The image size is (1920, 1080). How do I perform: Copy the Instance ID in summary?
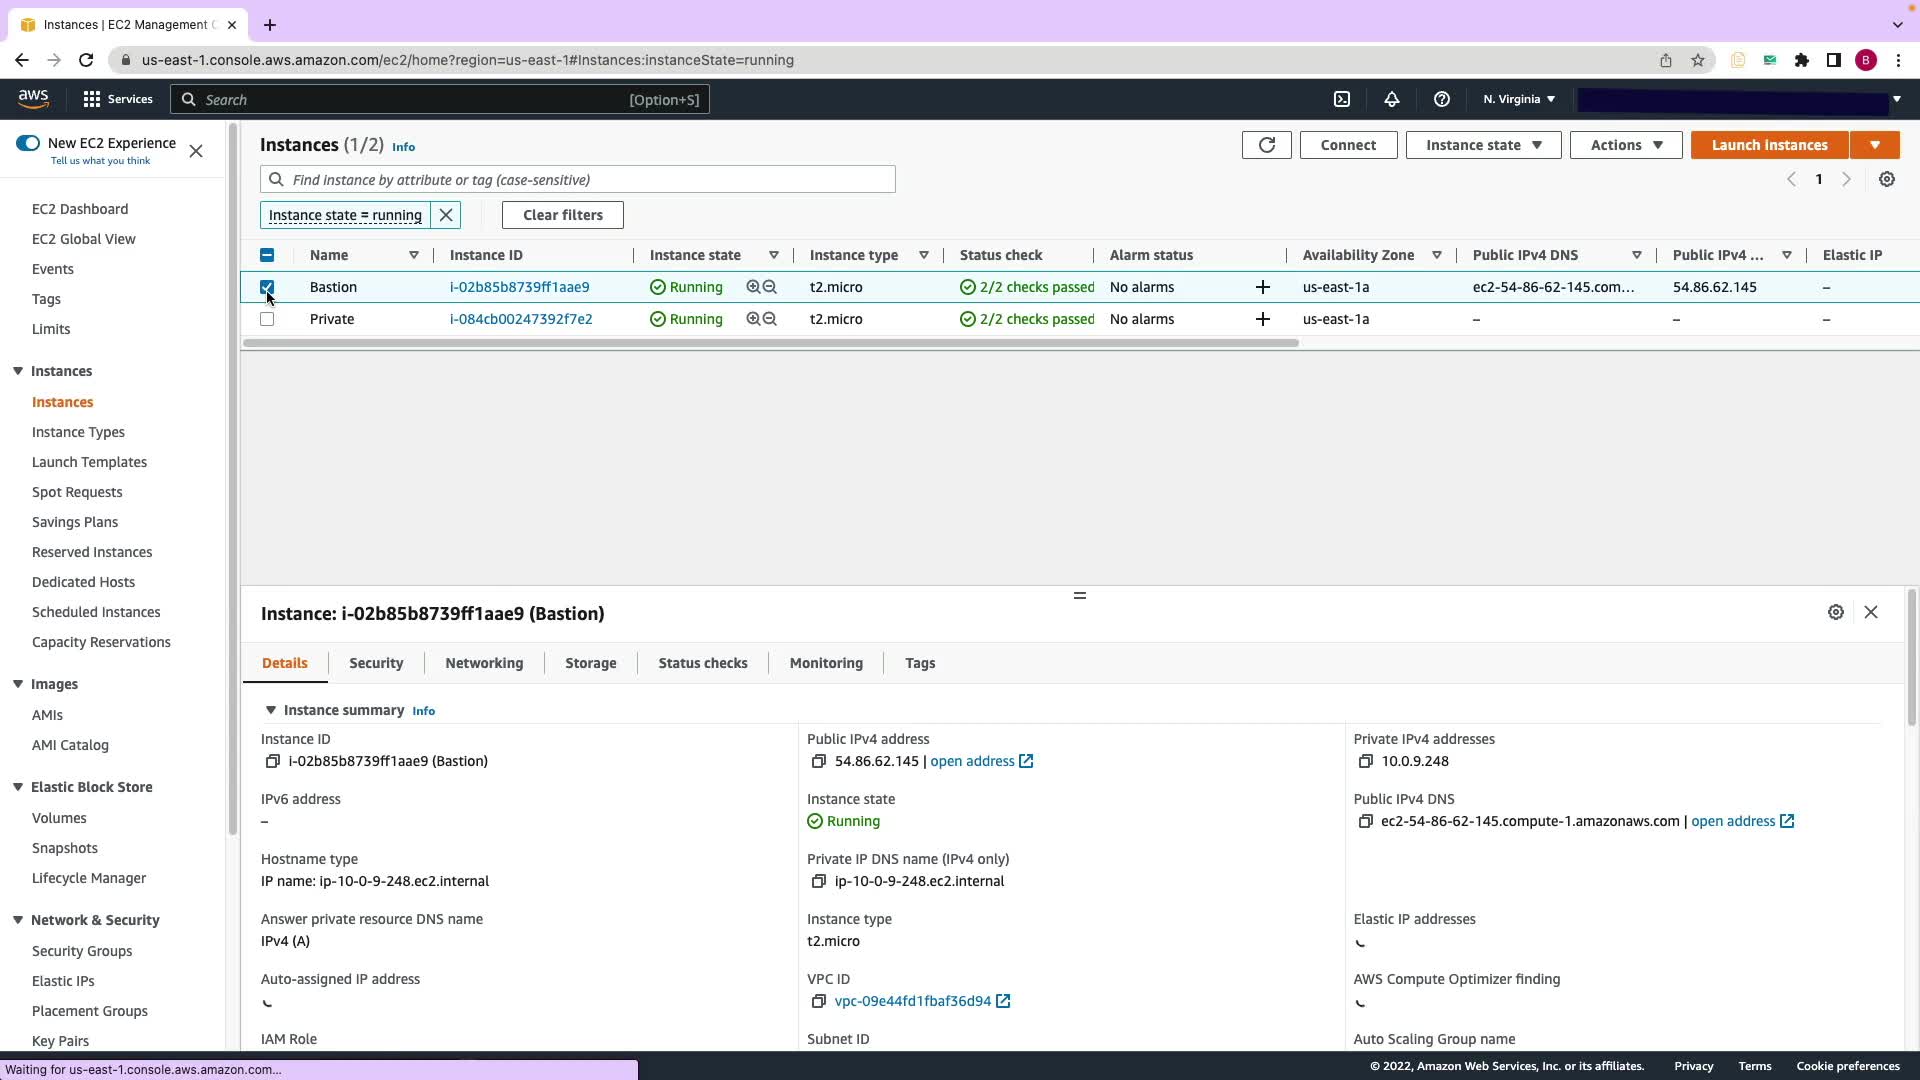[272, 761]
